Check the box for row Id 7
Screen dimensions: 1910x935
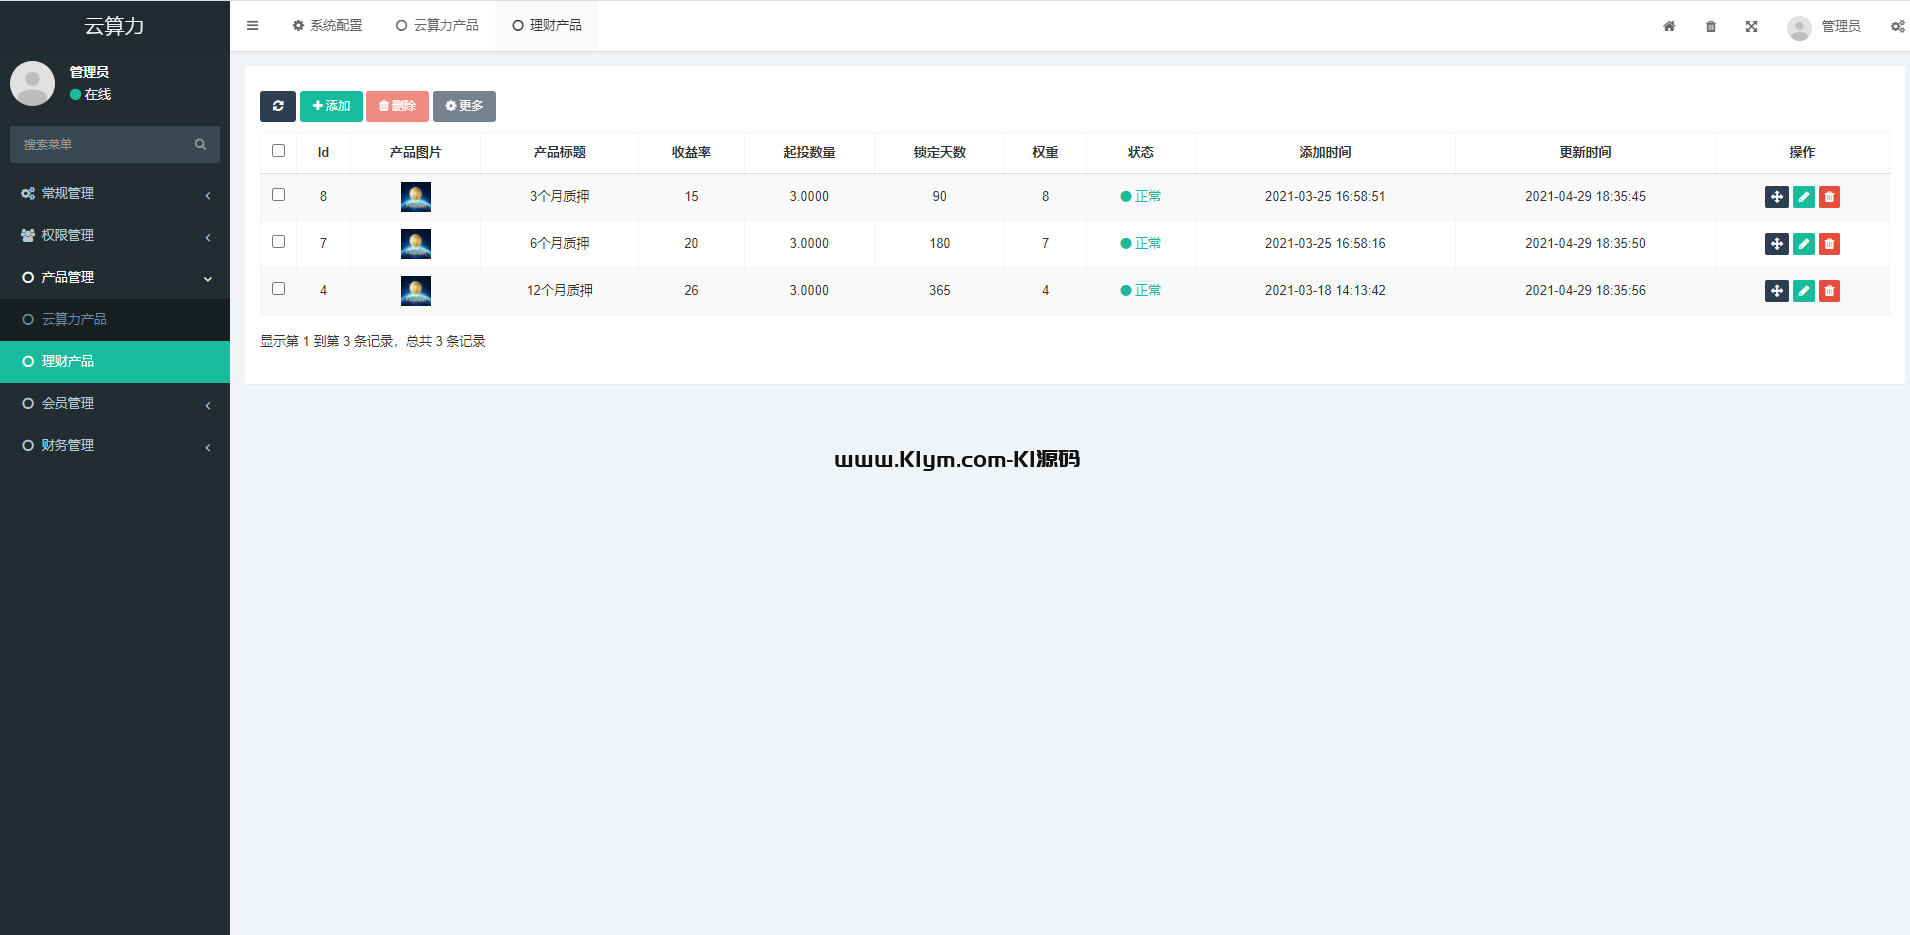coord(279,242)
